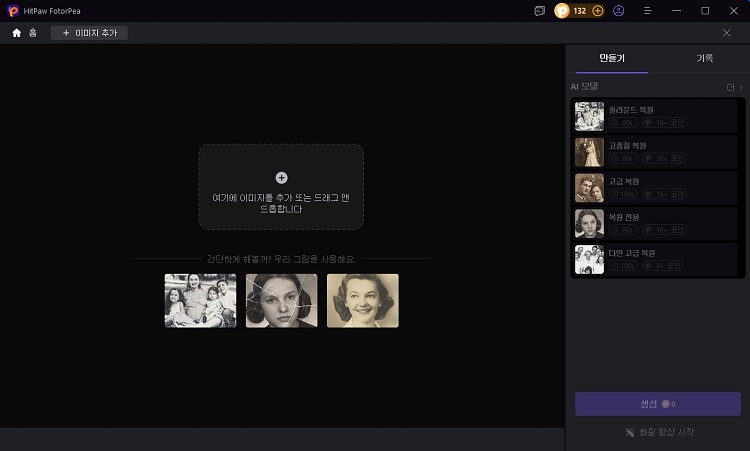Add more coins with the plus icon

pyautogui.click(x=597, y=11)
